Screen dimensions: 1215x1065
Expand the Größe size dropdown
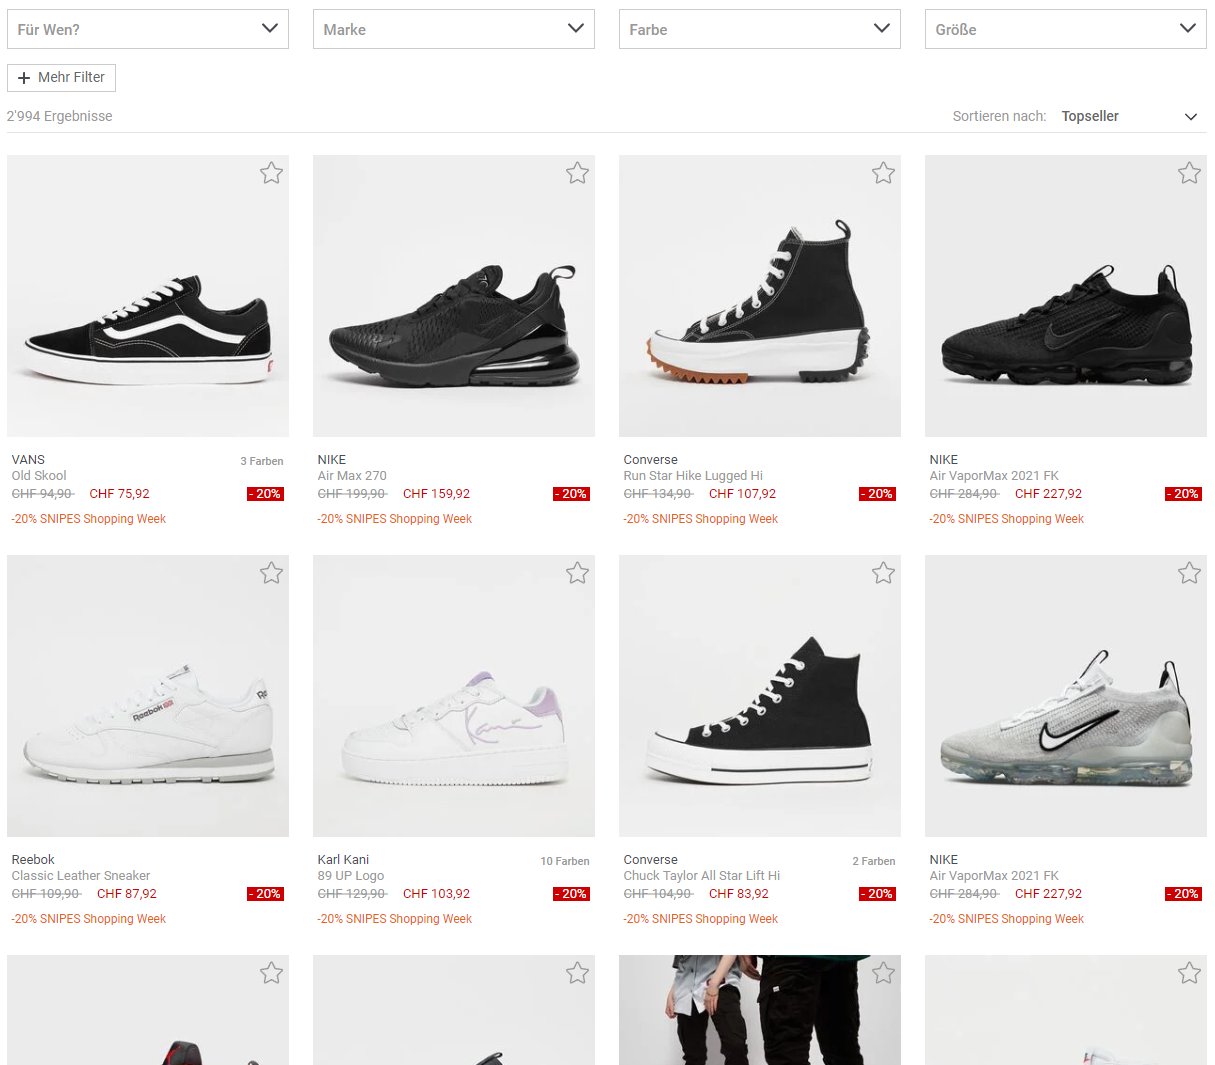1066,29
